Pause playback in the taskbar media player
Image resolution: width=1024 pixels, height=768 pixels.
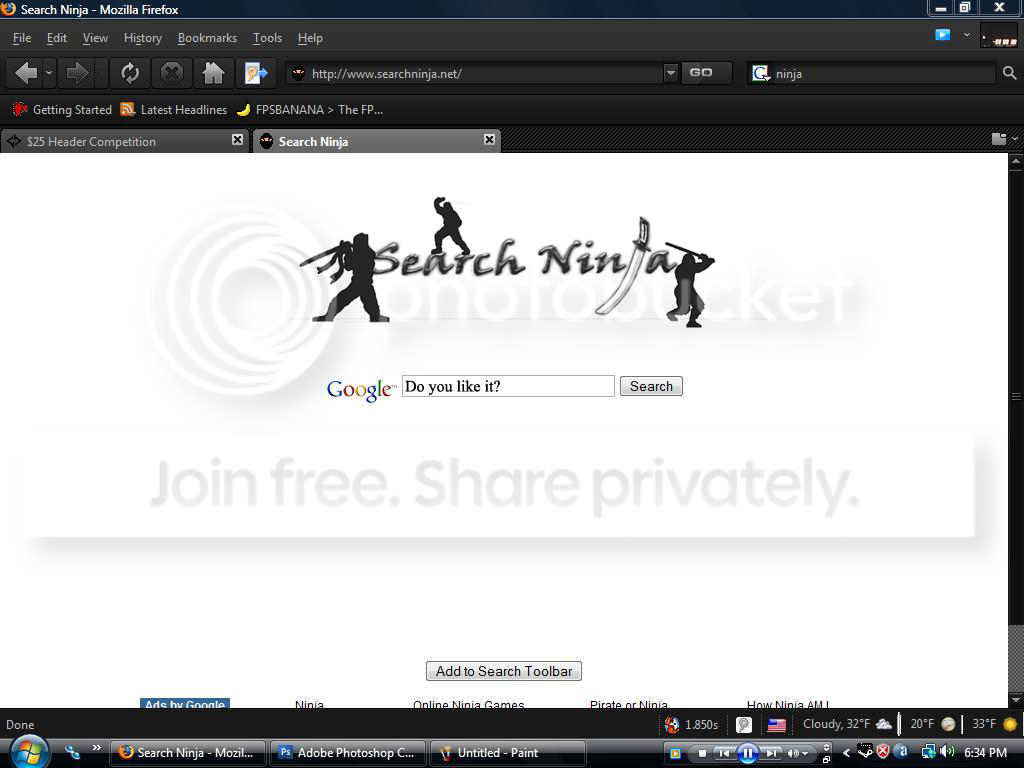pyautogui.click(x=748, y=754)
